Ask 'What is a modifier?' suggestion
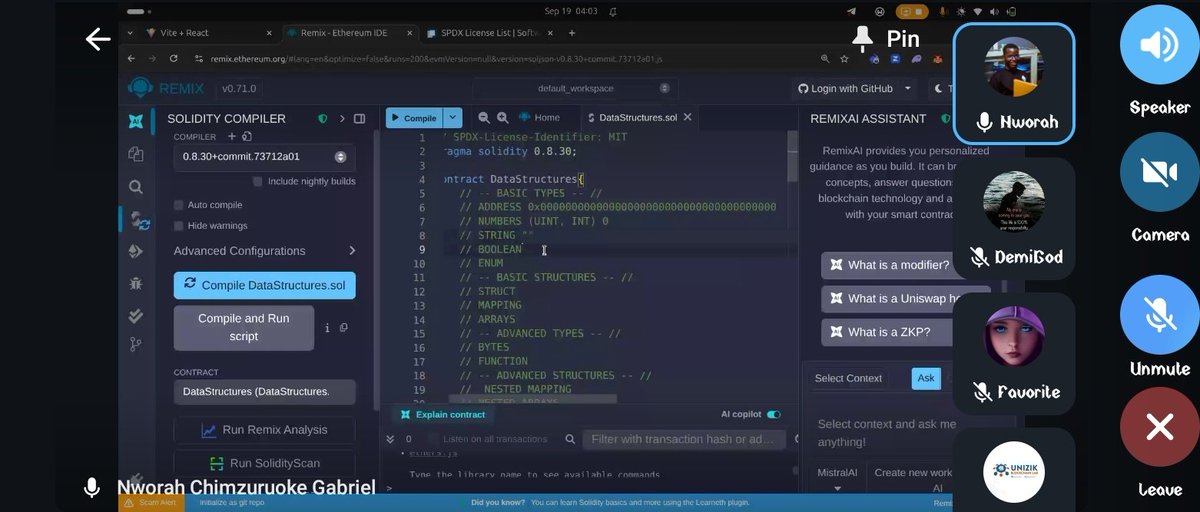Screen dimensions: 1200x512 pos(887,265)
